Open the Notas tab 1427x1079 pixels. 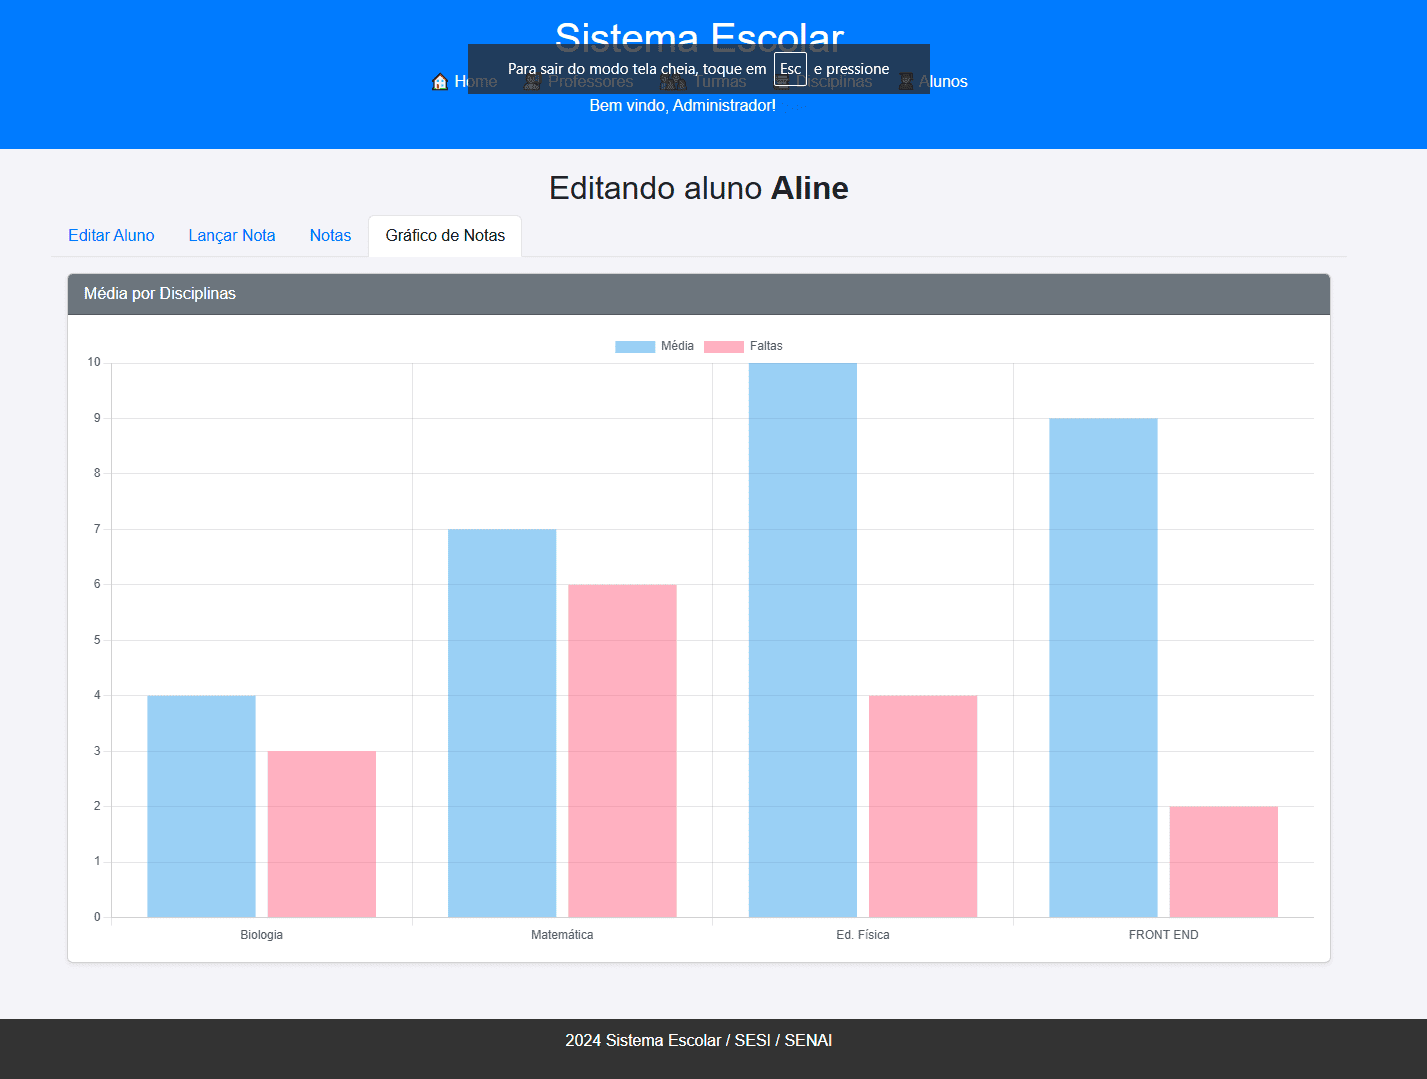tap(330, 236)
